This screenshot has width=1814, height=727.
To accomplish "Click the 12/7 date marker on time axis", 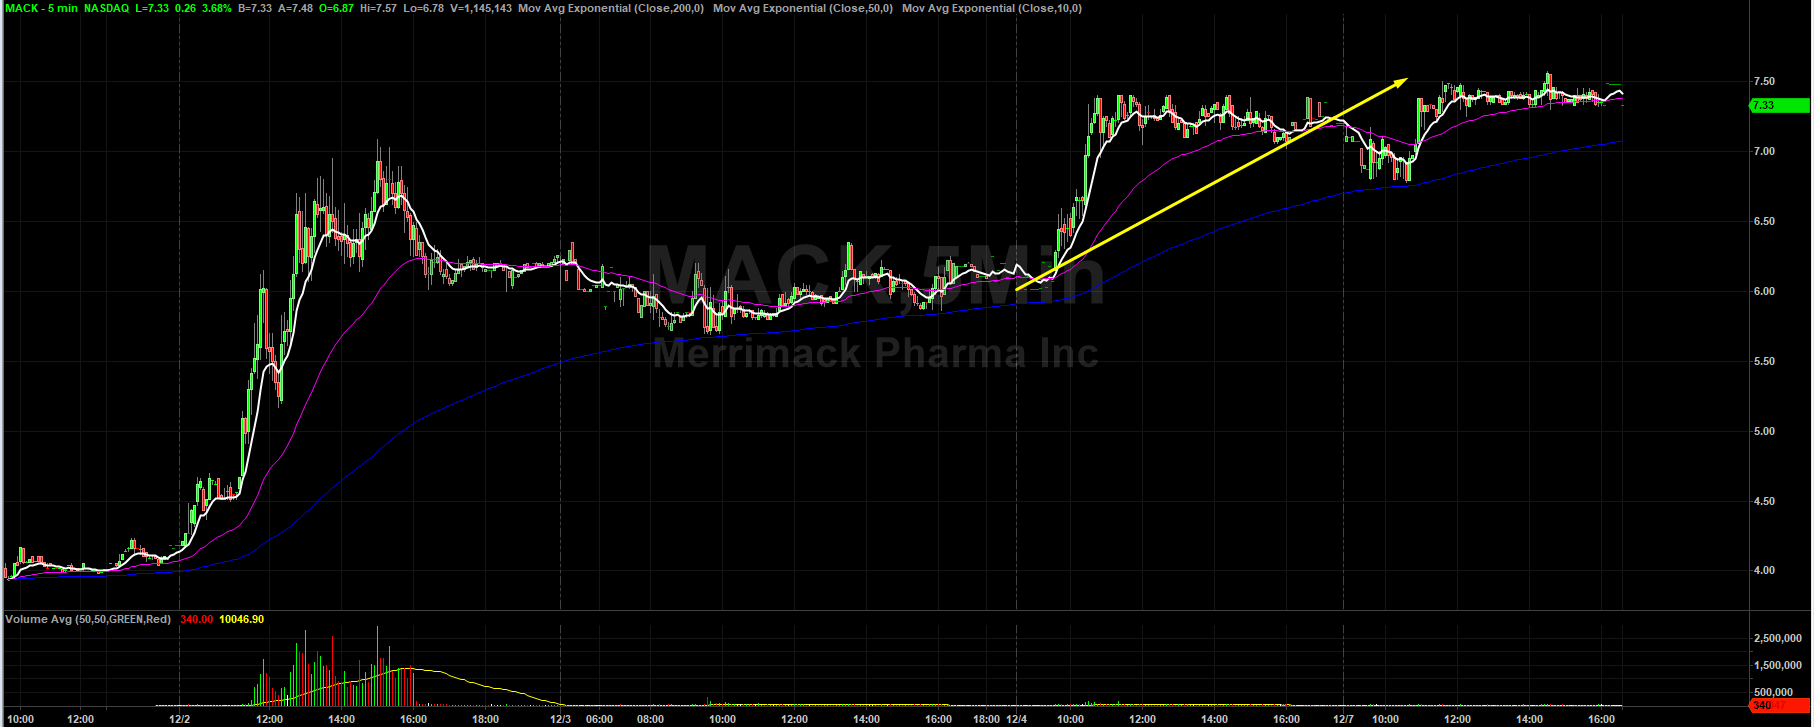I will [1343, 719].
